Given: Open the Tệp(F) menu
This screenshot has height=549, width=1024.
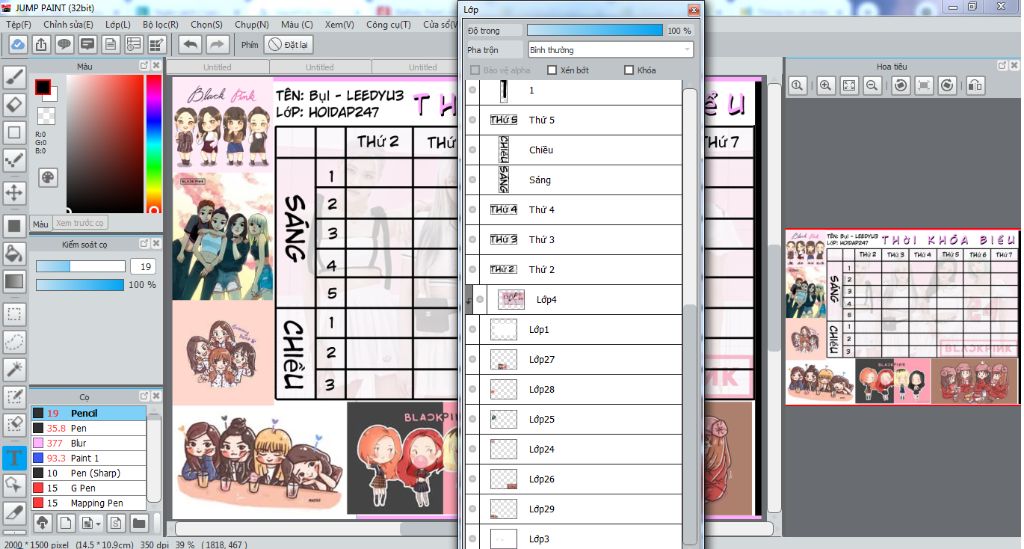Looking at the screenshot, I should [x=18, y=24].
